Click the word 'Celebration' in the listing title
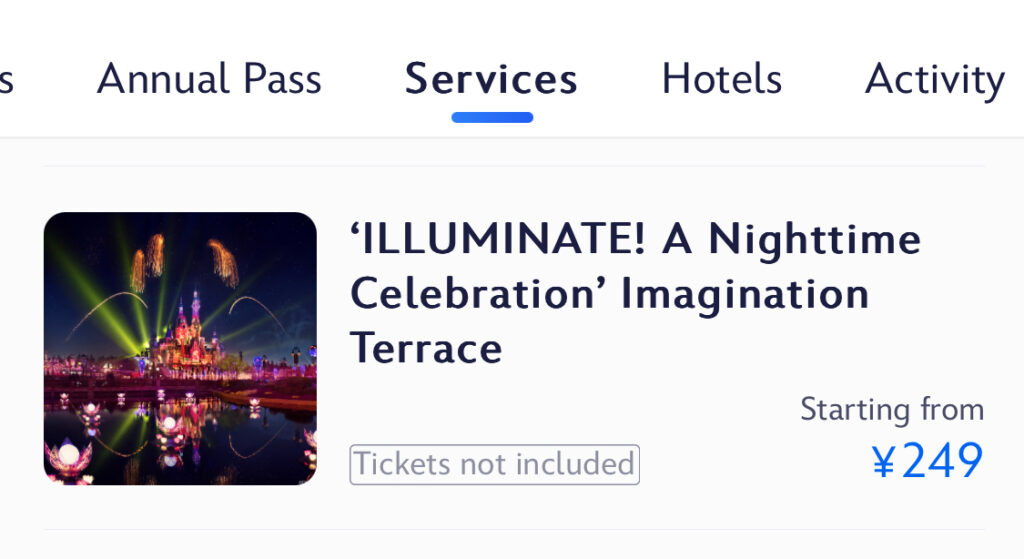 click(473, 293)
